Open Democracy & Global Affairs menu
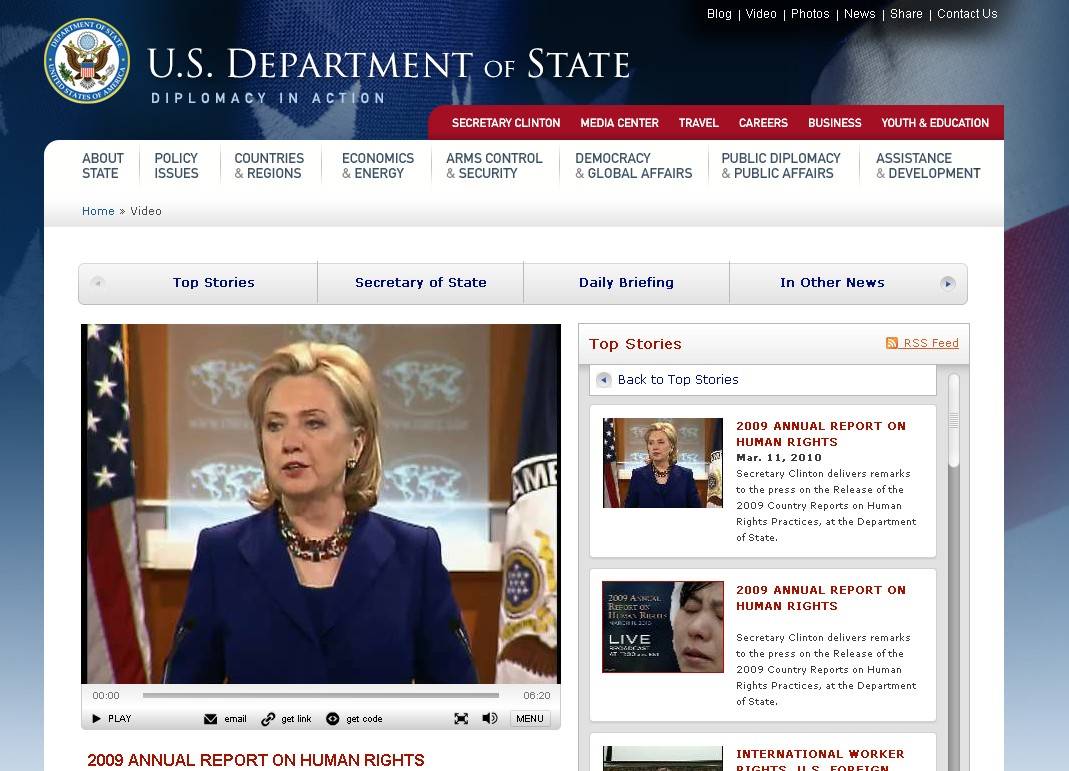Screen dimensions: 1069x771 [633, 166]
